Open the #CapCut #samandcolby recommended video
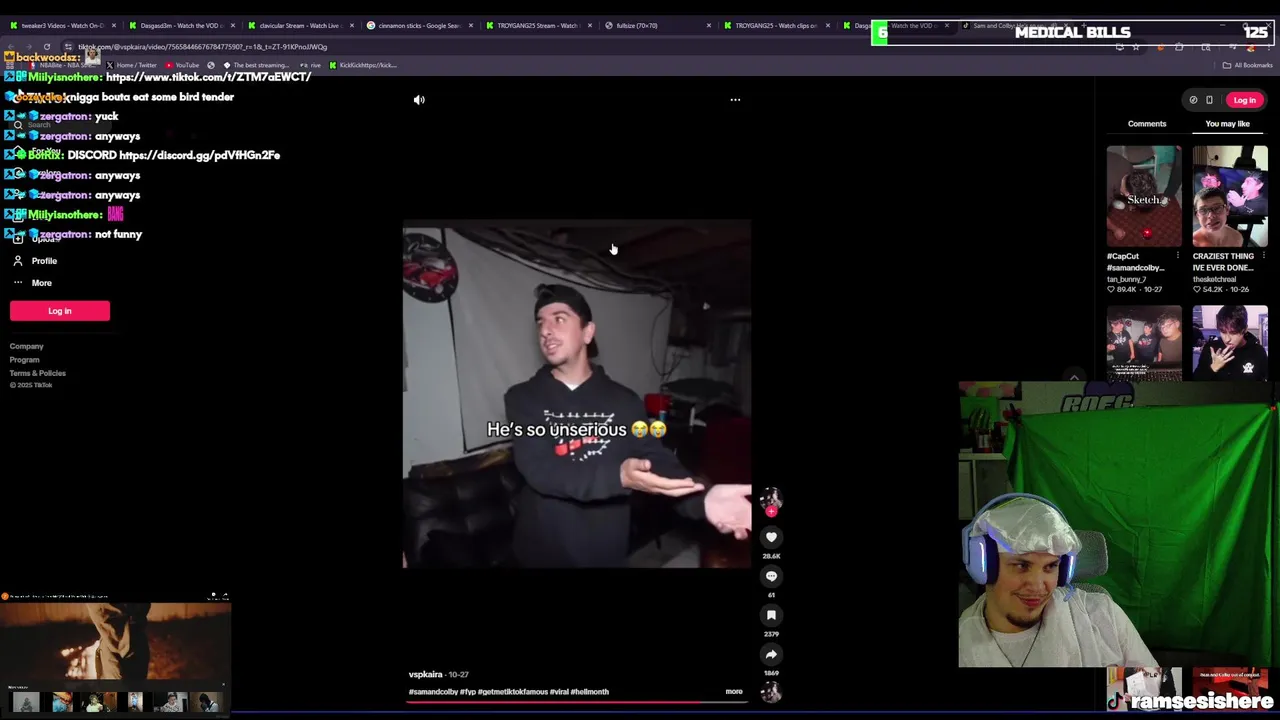 coord(1143,196)
